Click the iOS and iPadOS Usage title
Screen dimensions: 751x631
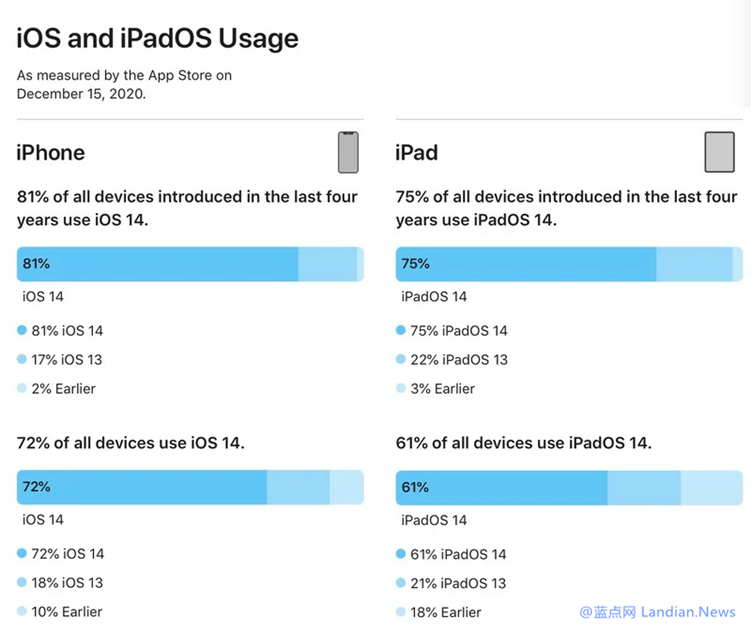tap(157, 38)
